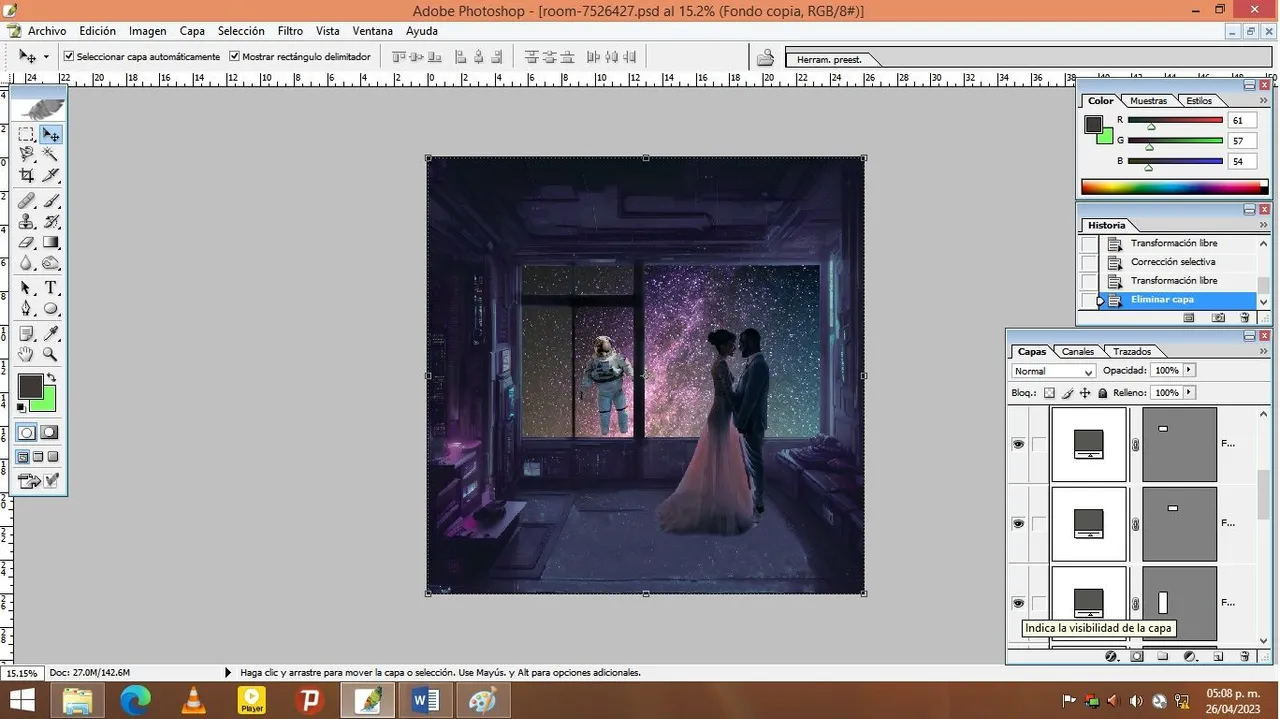Select the Gradient tool
The image size is (1280, 719).
click(x=51, y=242)
